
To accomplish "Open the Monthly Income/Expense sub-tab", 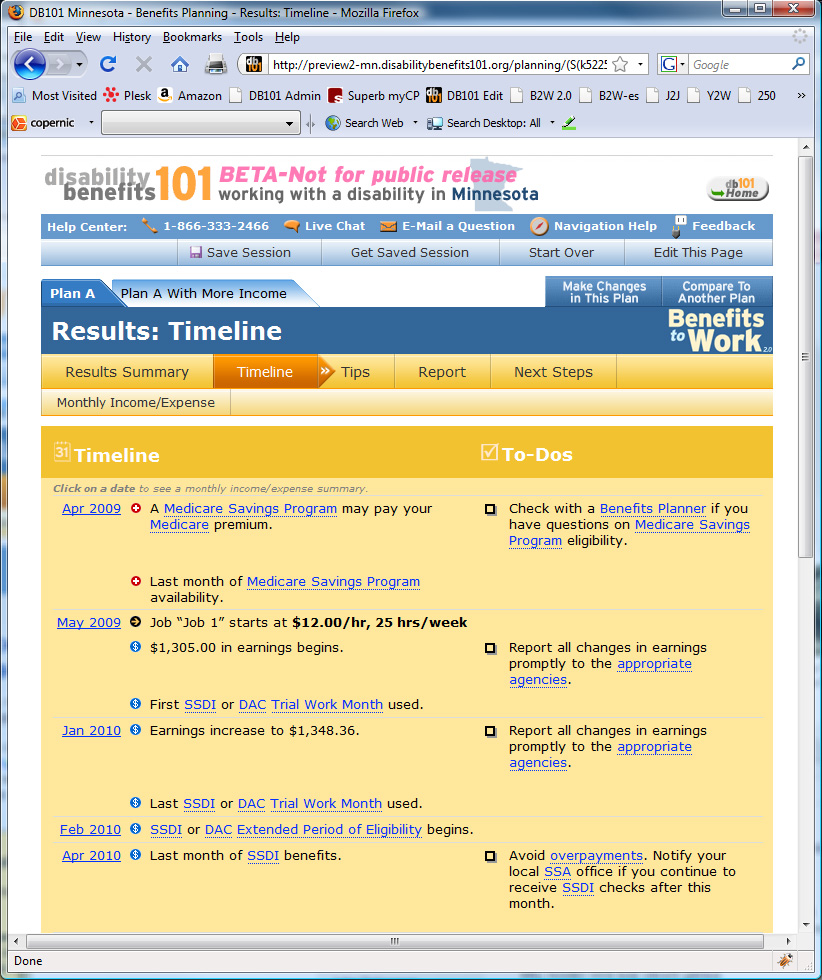I will click(136, 402).
